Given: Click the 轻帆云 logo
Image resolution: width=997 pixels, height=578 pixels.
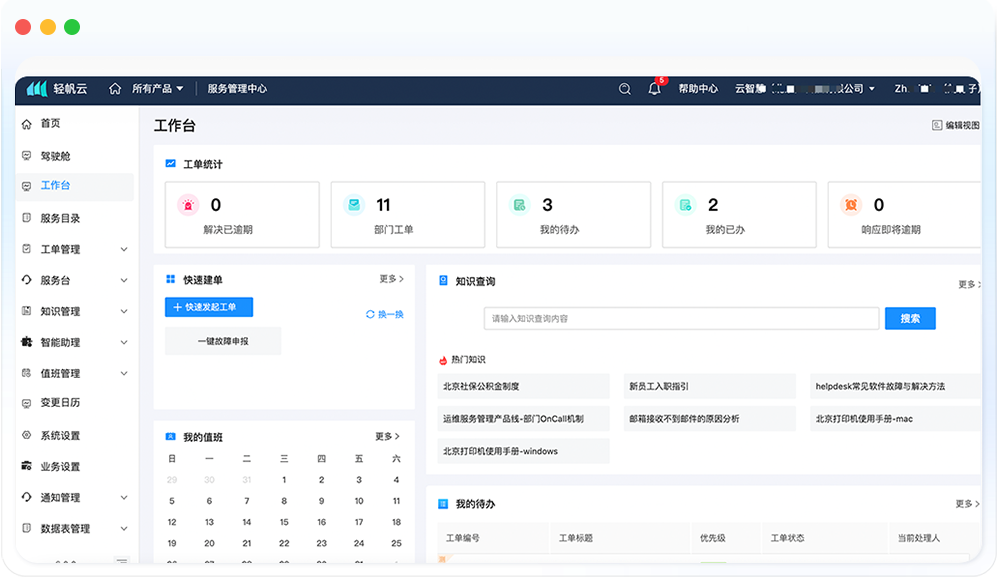Looking at the screenshot, I should coord(58,89).
